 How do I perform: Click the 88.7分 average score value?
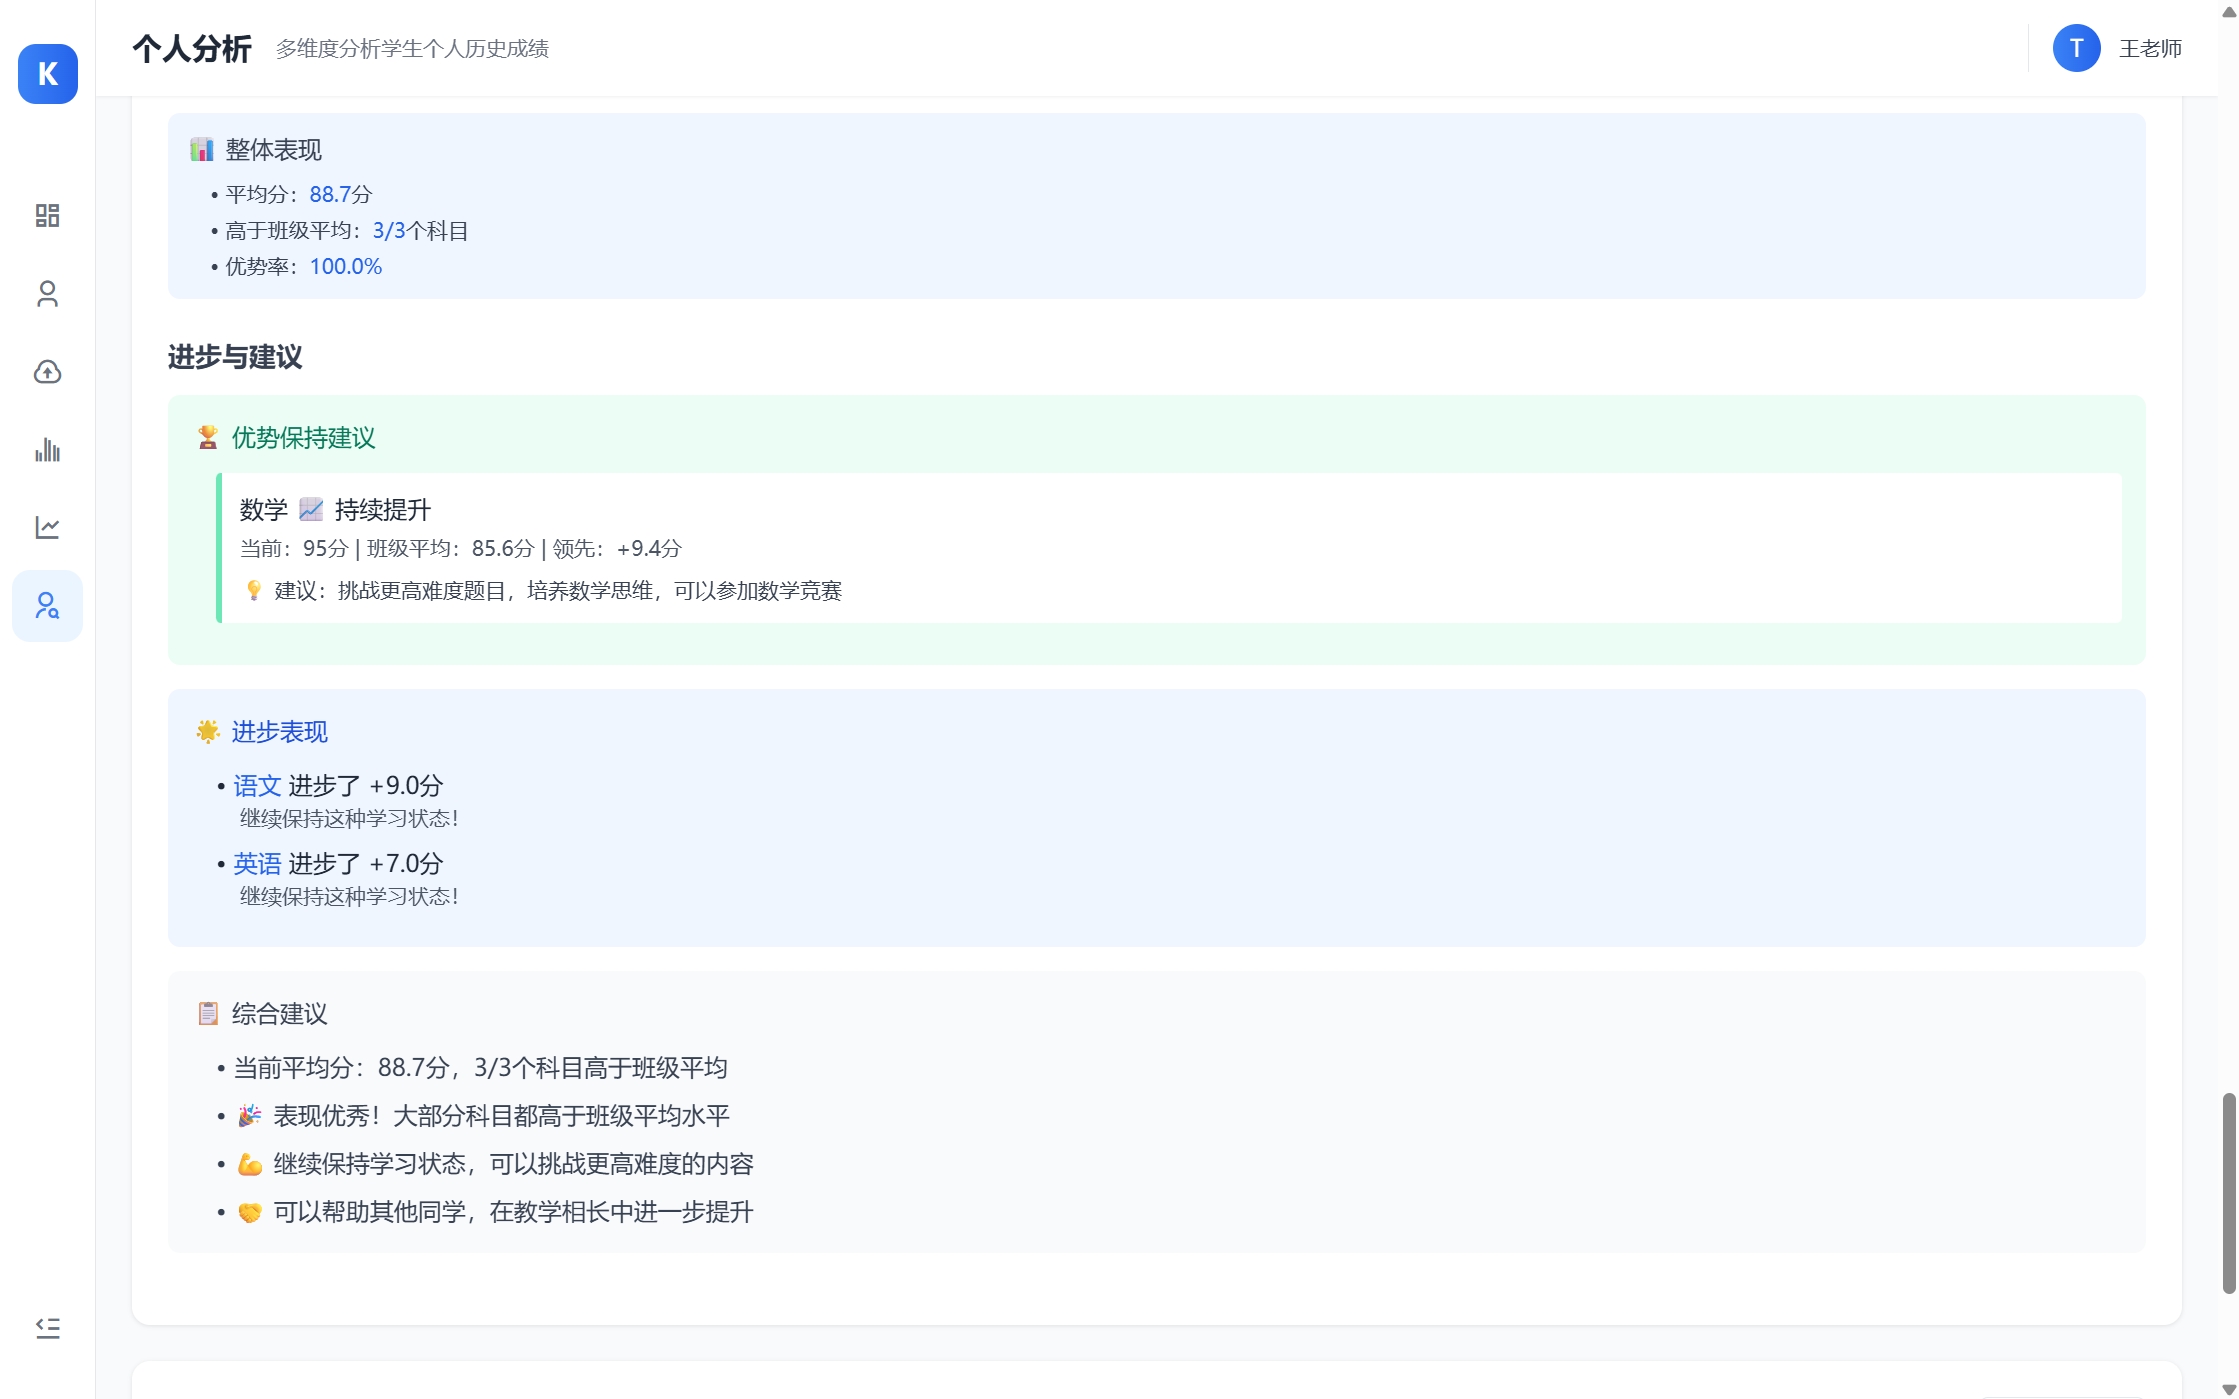340,194
